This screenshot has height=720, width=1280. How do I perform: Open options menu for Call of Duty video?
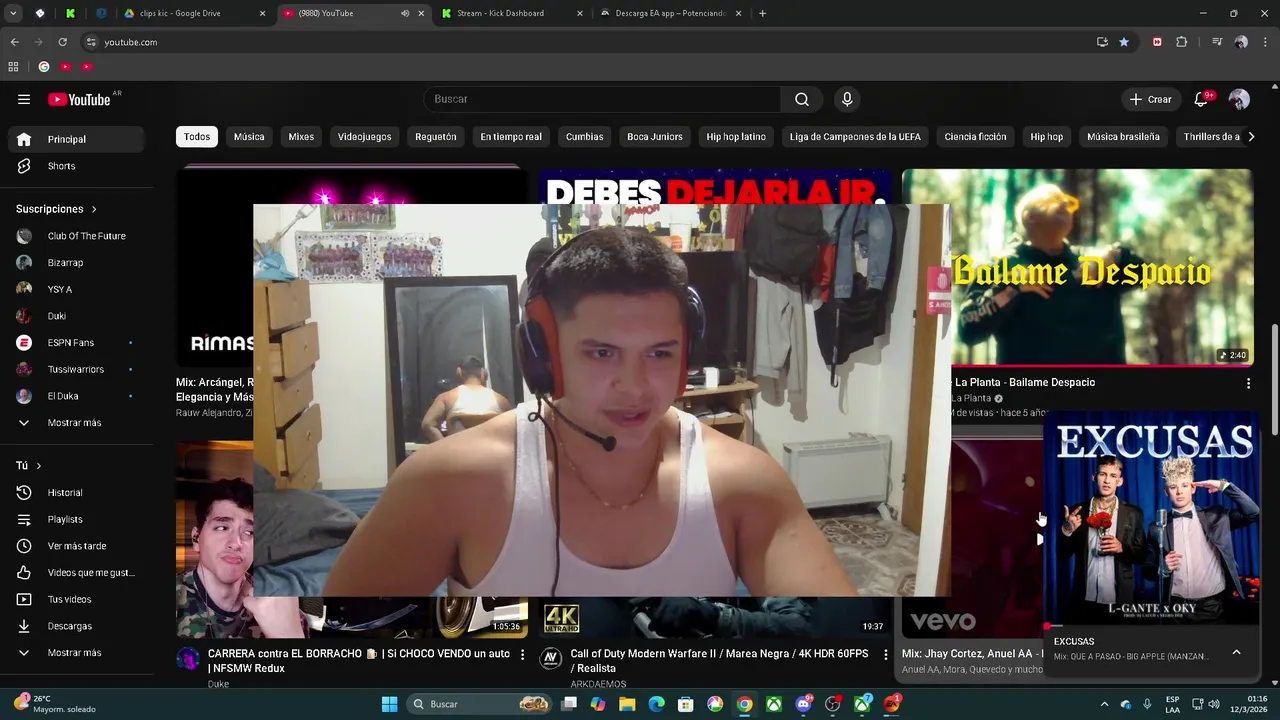pyautogui.click(x=885, y=654)
